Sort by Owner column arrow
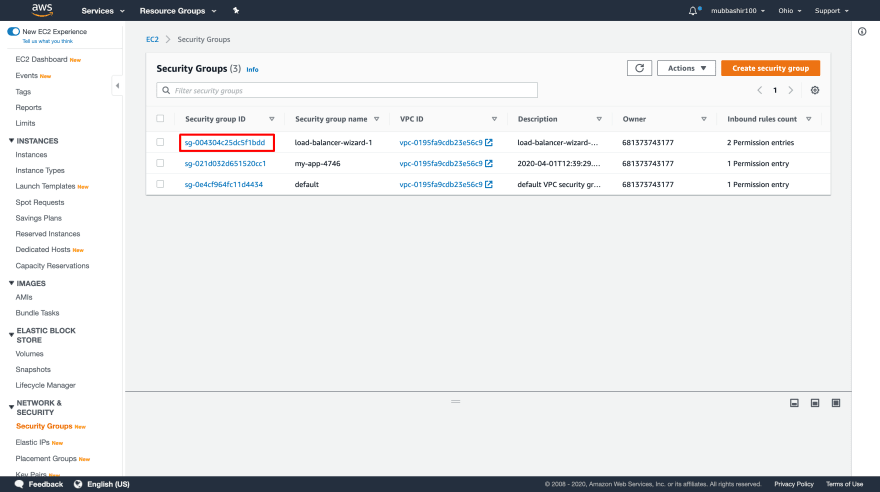880x492 pixels. coord(704,119)
